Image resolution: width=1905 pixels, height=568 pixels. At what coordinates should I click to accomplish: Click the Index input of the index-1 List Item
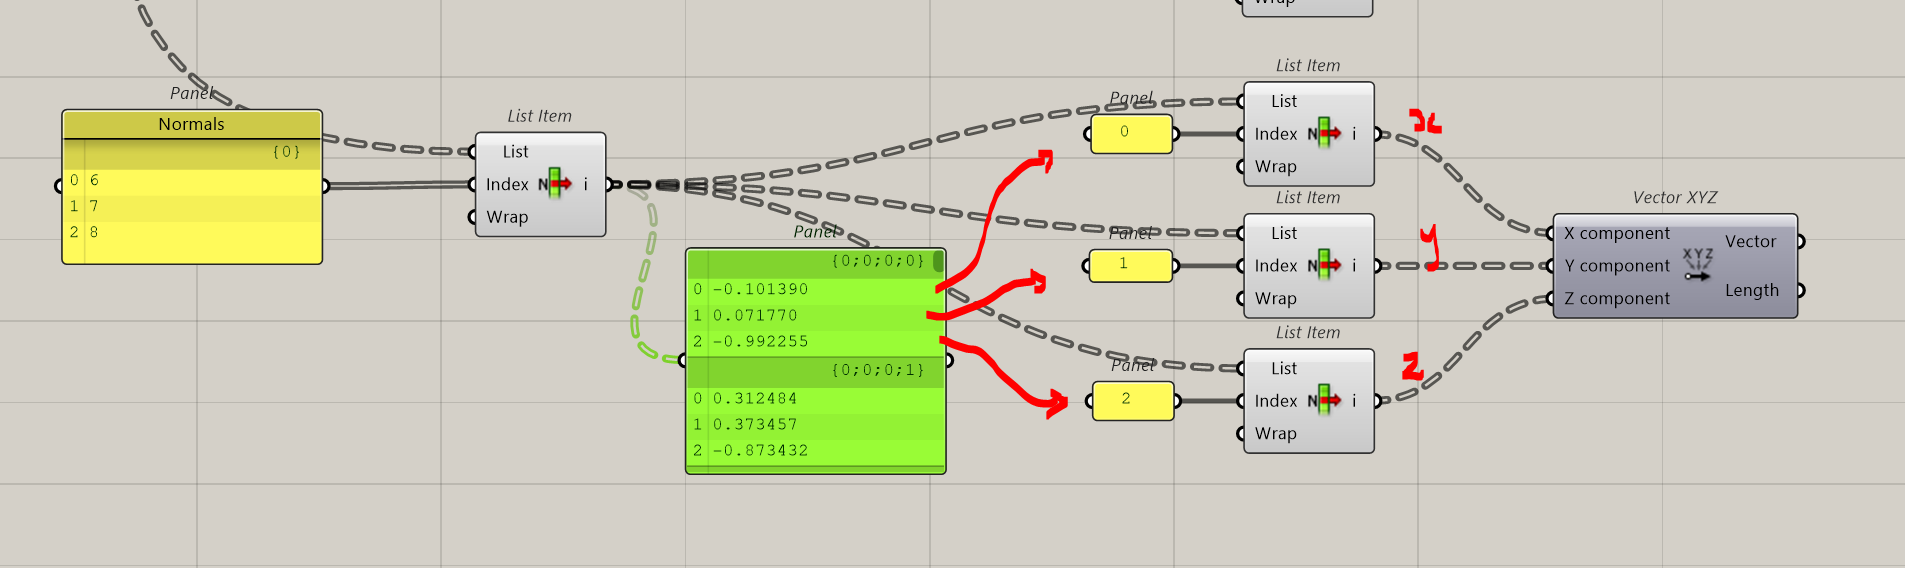click(x=1276, y=265)
